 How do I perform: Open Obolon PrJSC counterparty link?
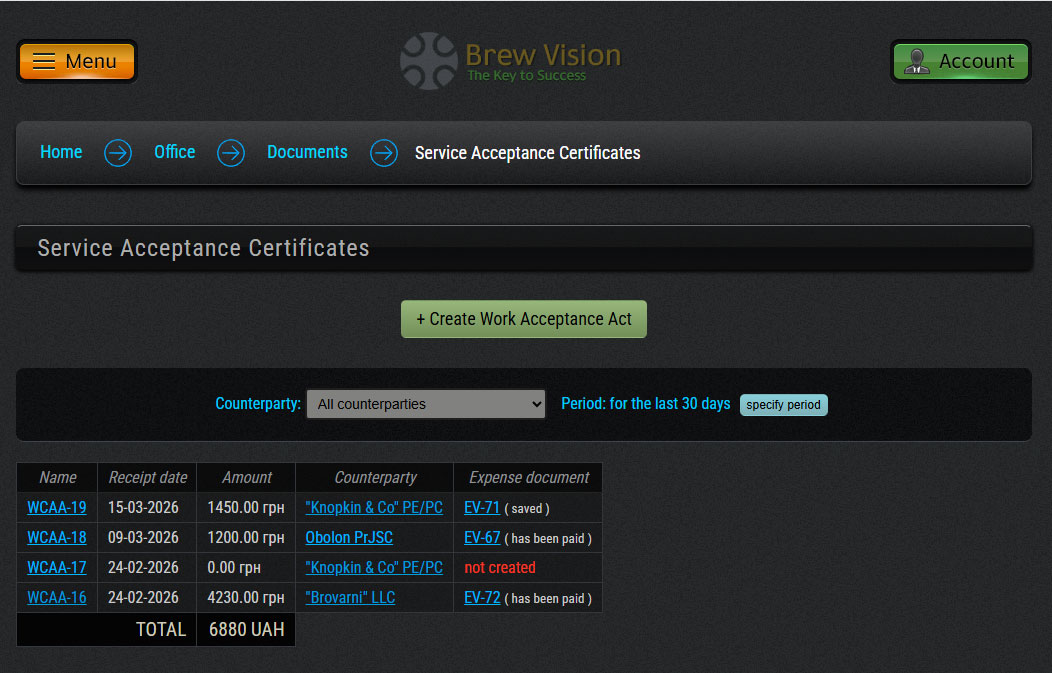(349, 538)
